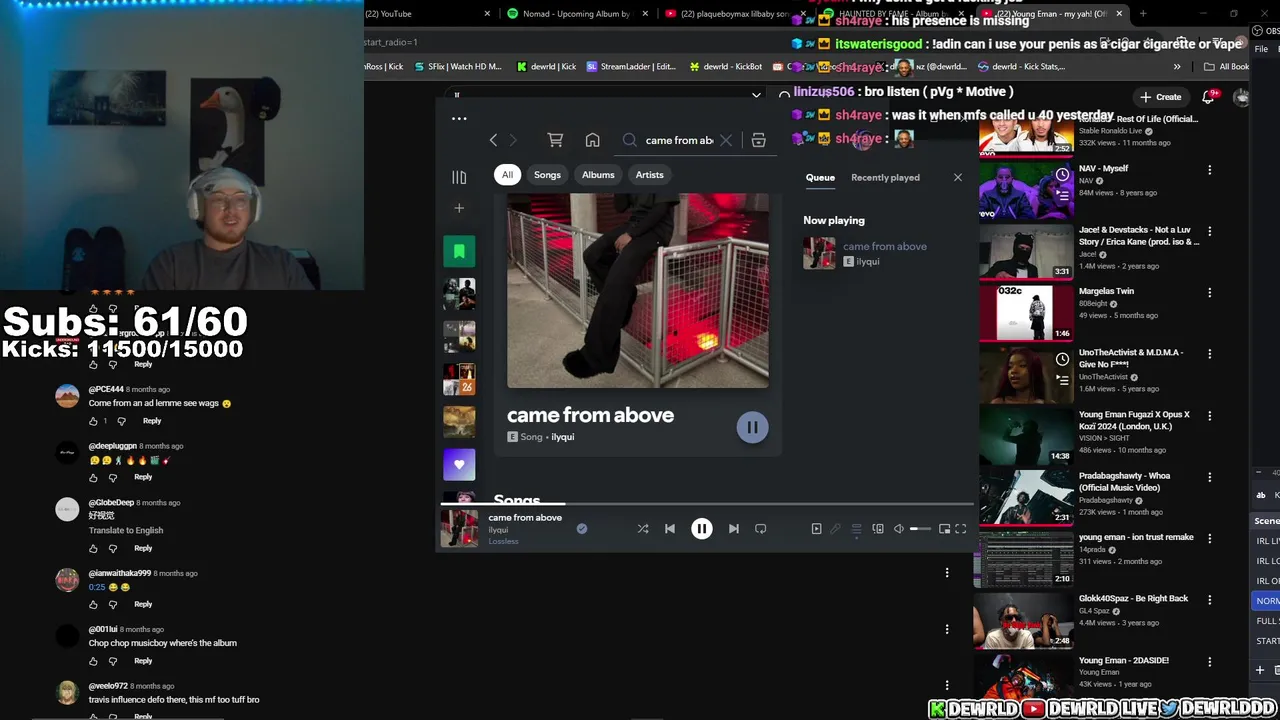Viewport: 1280px width, 720px height.
Task: Open the Browse icon beside the search bar
Action: 758,141
